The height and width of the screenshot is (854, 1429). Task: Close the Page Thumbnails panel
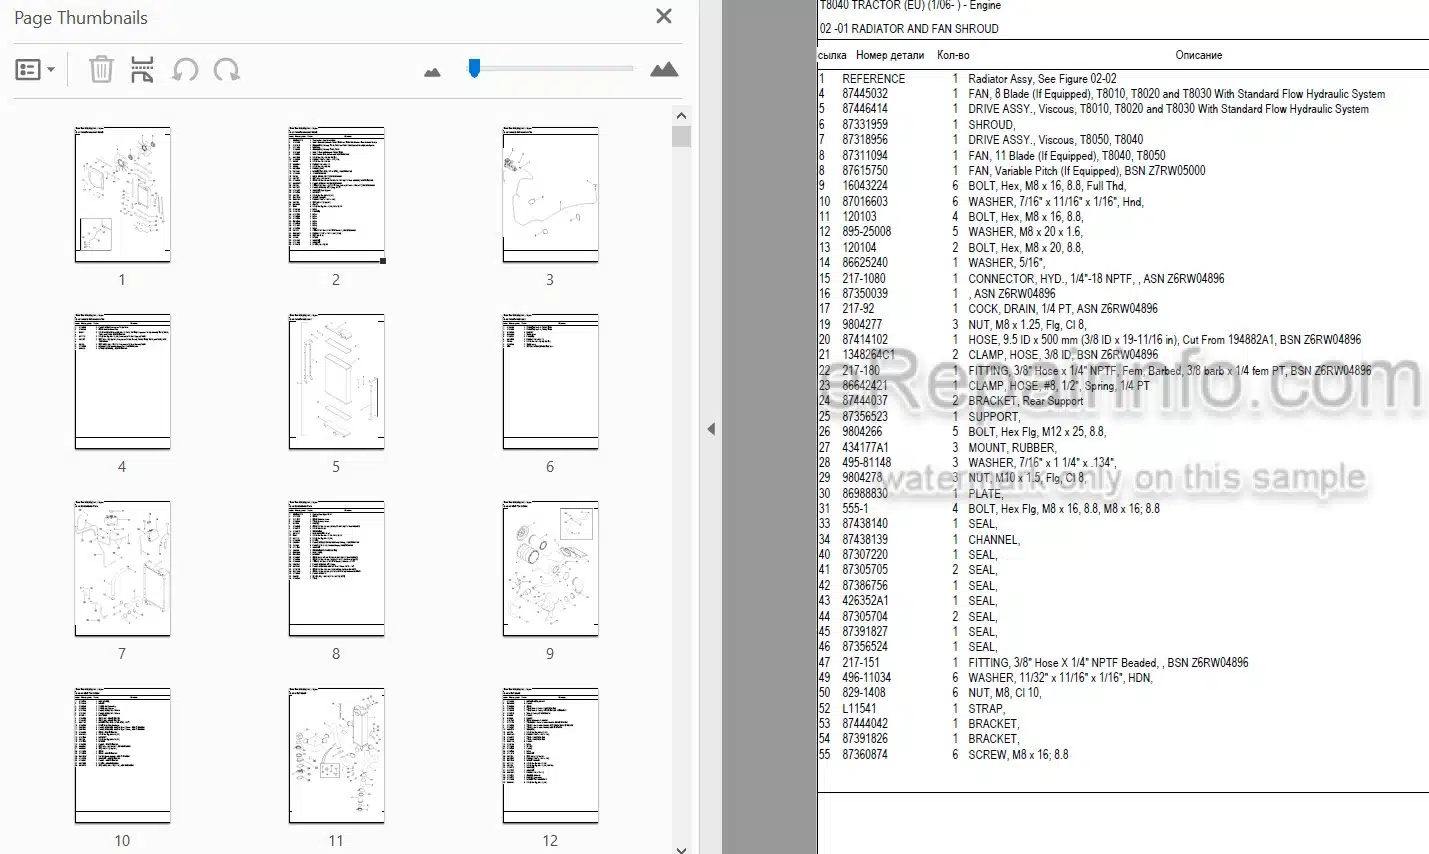(x=663, y=16)
